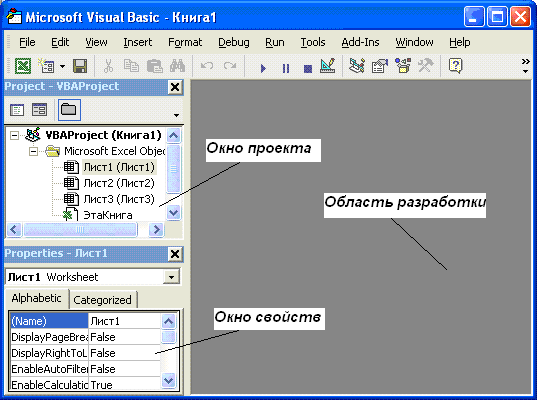Switch to the Categorized tab
This screenshot has width=538, height=400.
coord(103,300)
